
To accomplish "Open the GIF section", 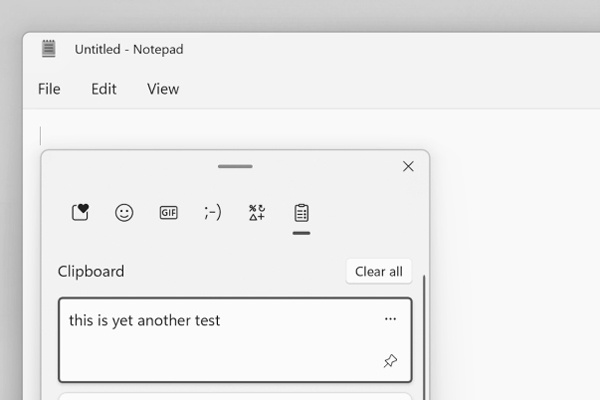I will pos(168,212).
